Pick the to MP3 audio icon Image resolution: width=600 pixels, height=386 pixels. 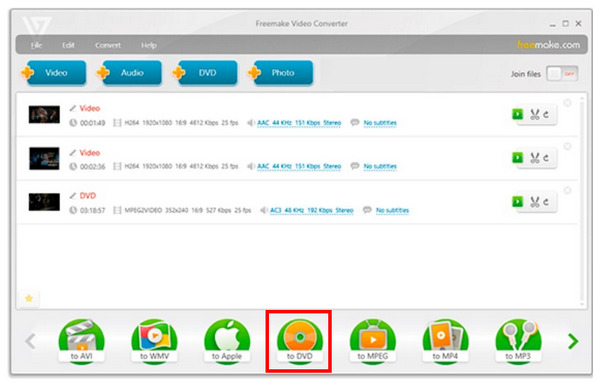518,341
